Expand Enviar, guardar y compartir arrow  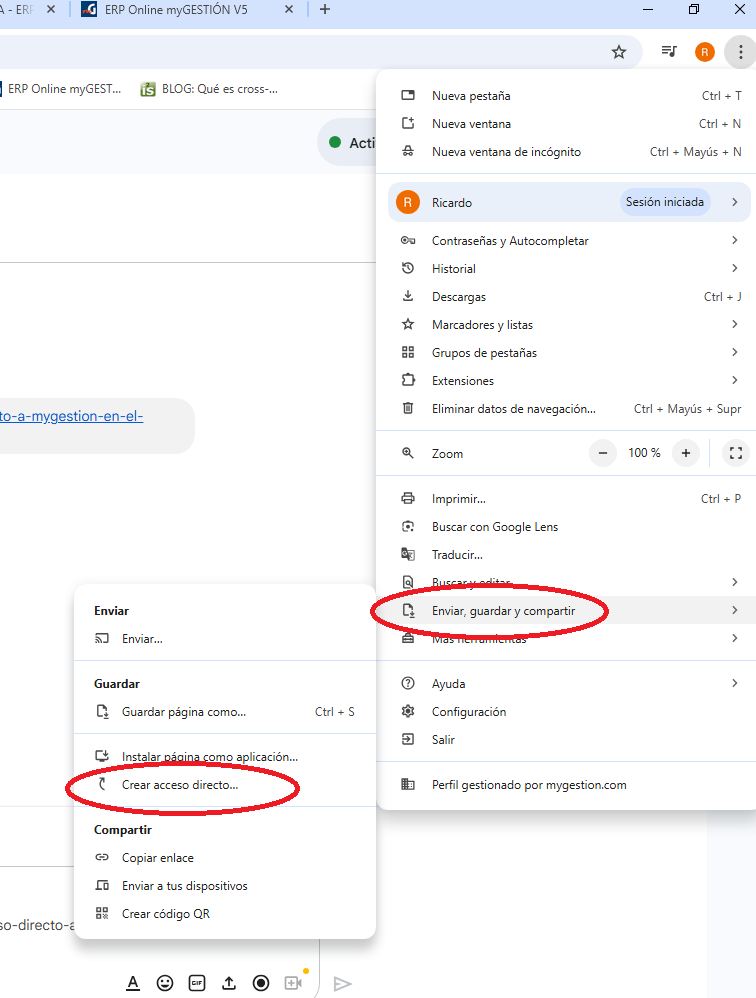pyautogui.click(x=734, y=610)
